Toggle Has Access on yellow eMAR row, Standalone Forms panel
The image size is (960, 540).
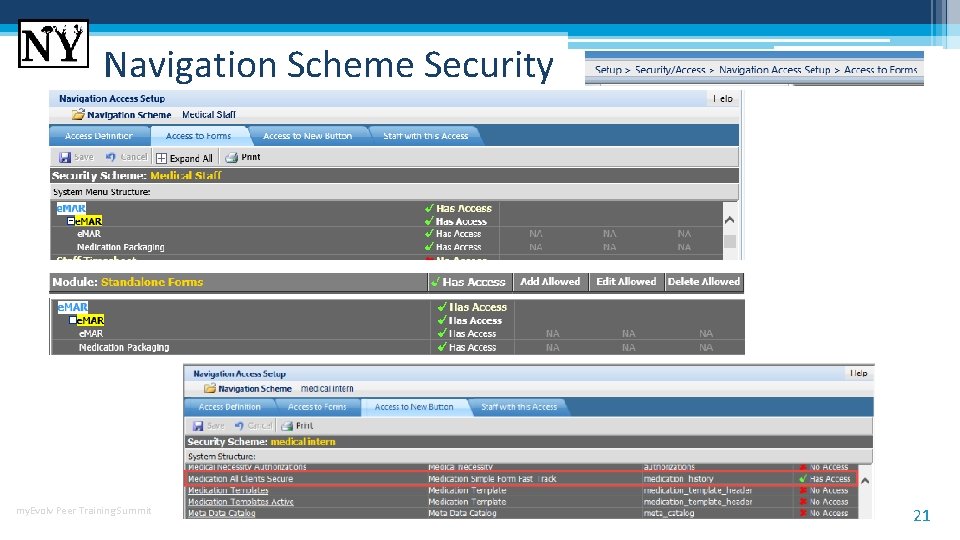(470, 320)
